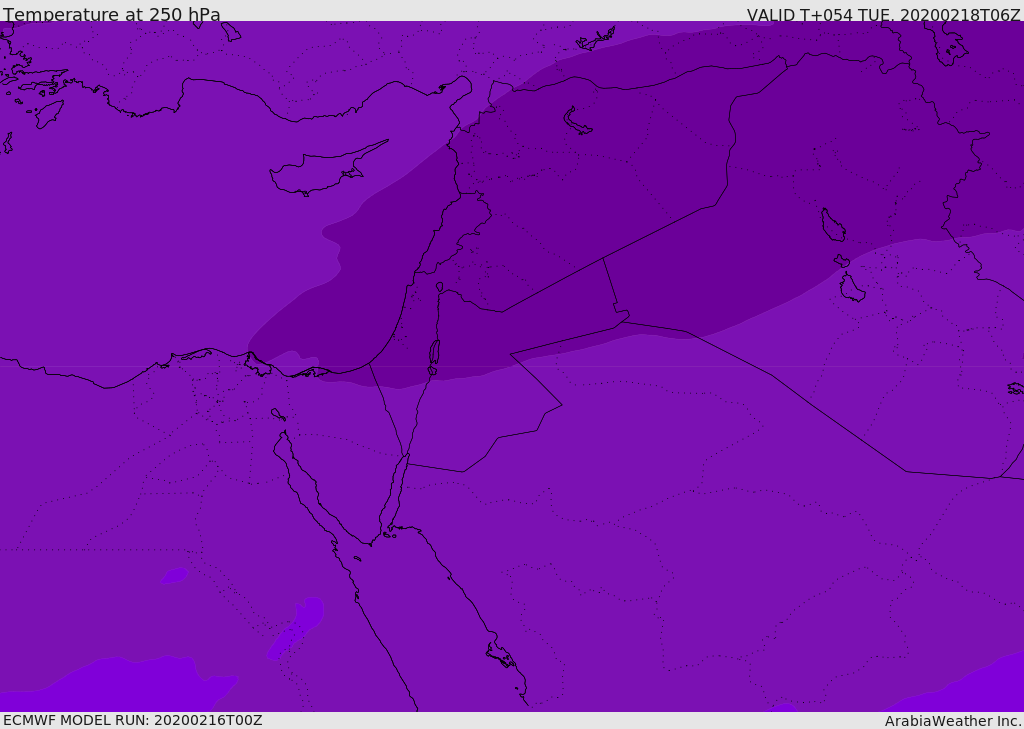Screen dimensions: 1024x729
Task: Click the lake outline in northern Syria
Action: [577, 121]
